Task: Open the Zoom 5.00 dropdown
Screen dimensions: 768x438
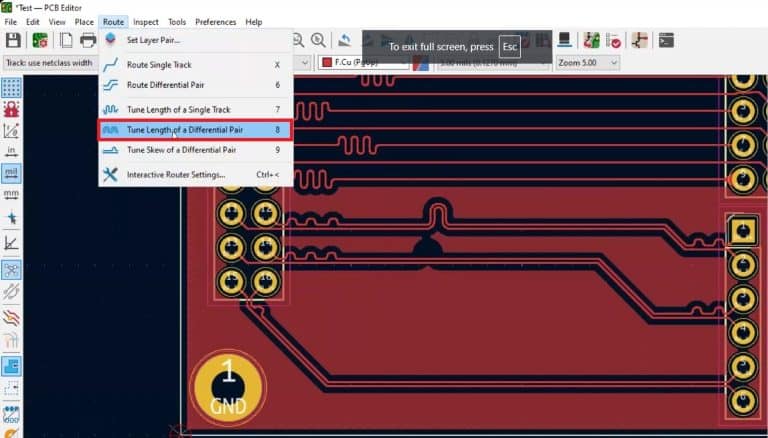Action: pyautogui.click(x=587, y=62)
